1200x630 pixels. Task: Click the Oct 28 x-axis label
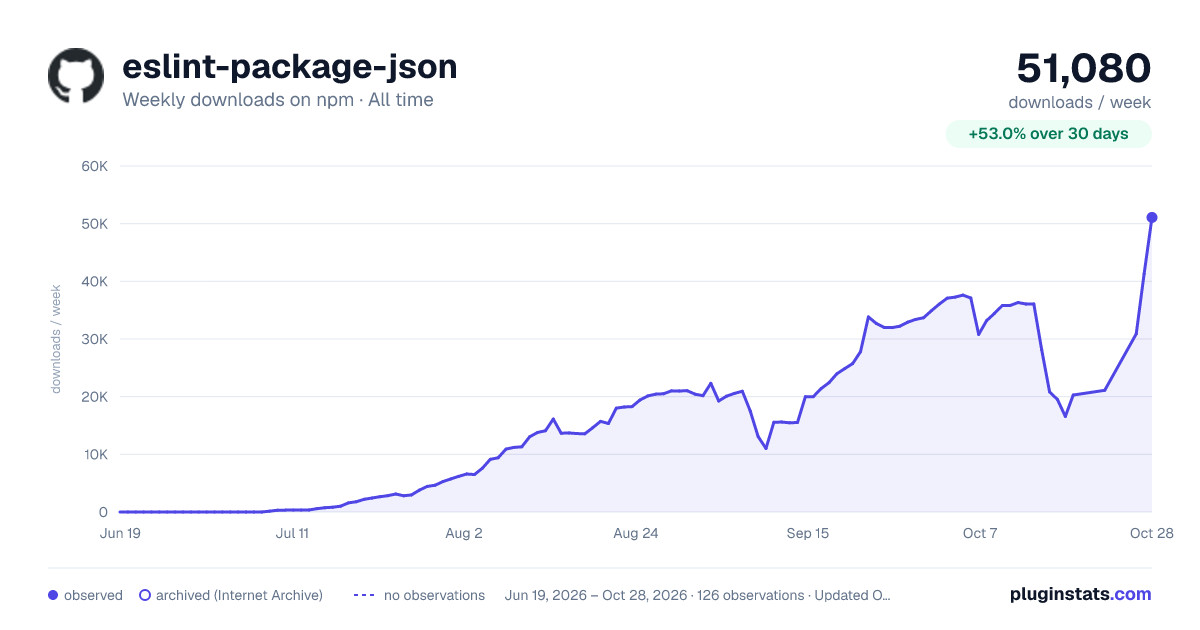pyautogui.click(x=1152, y=533)
